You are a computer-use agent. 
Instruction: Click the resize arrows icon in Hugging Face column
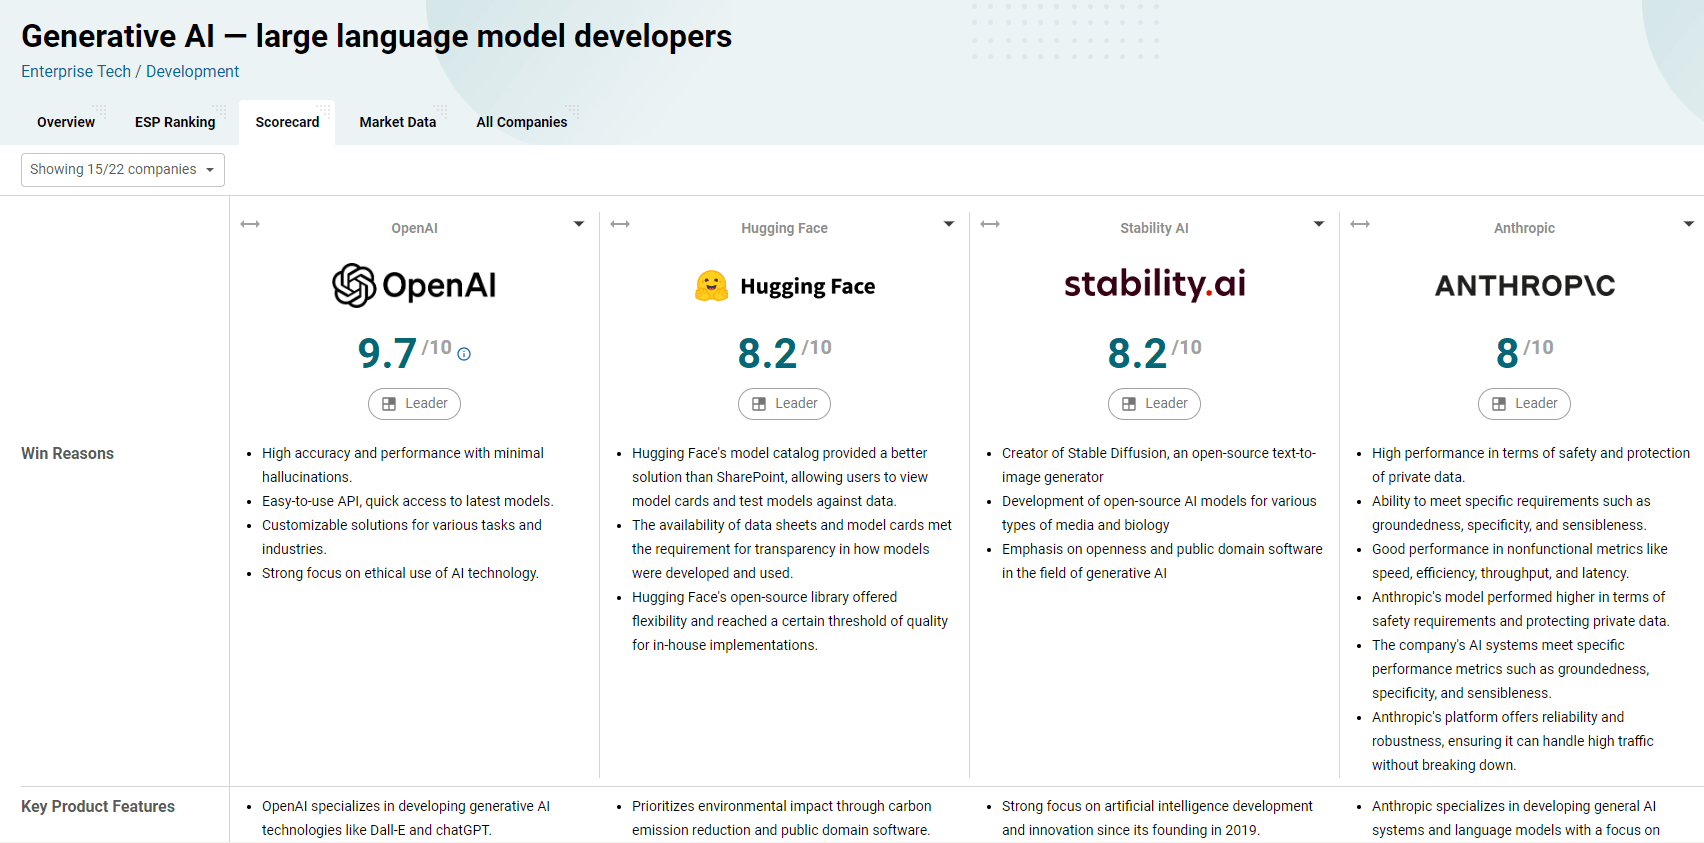pos(620,224)
